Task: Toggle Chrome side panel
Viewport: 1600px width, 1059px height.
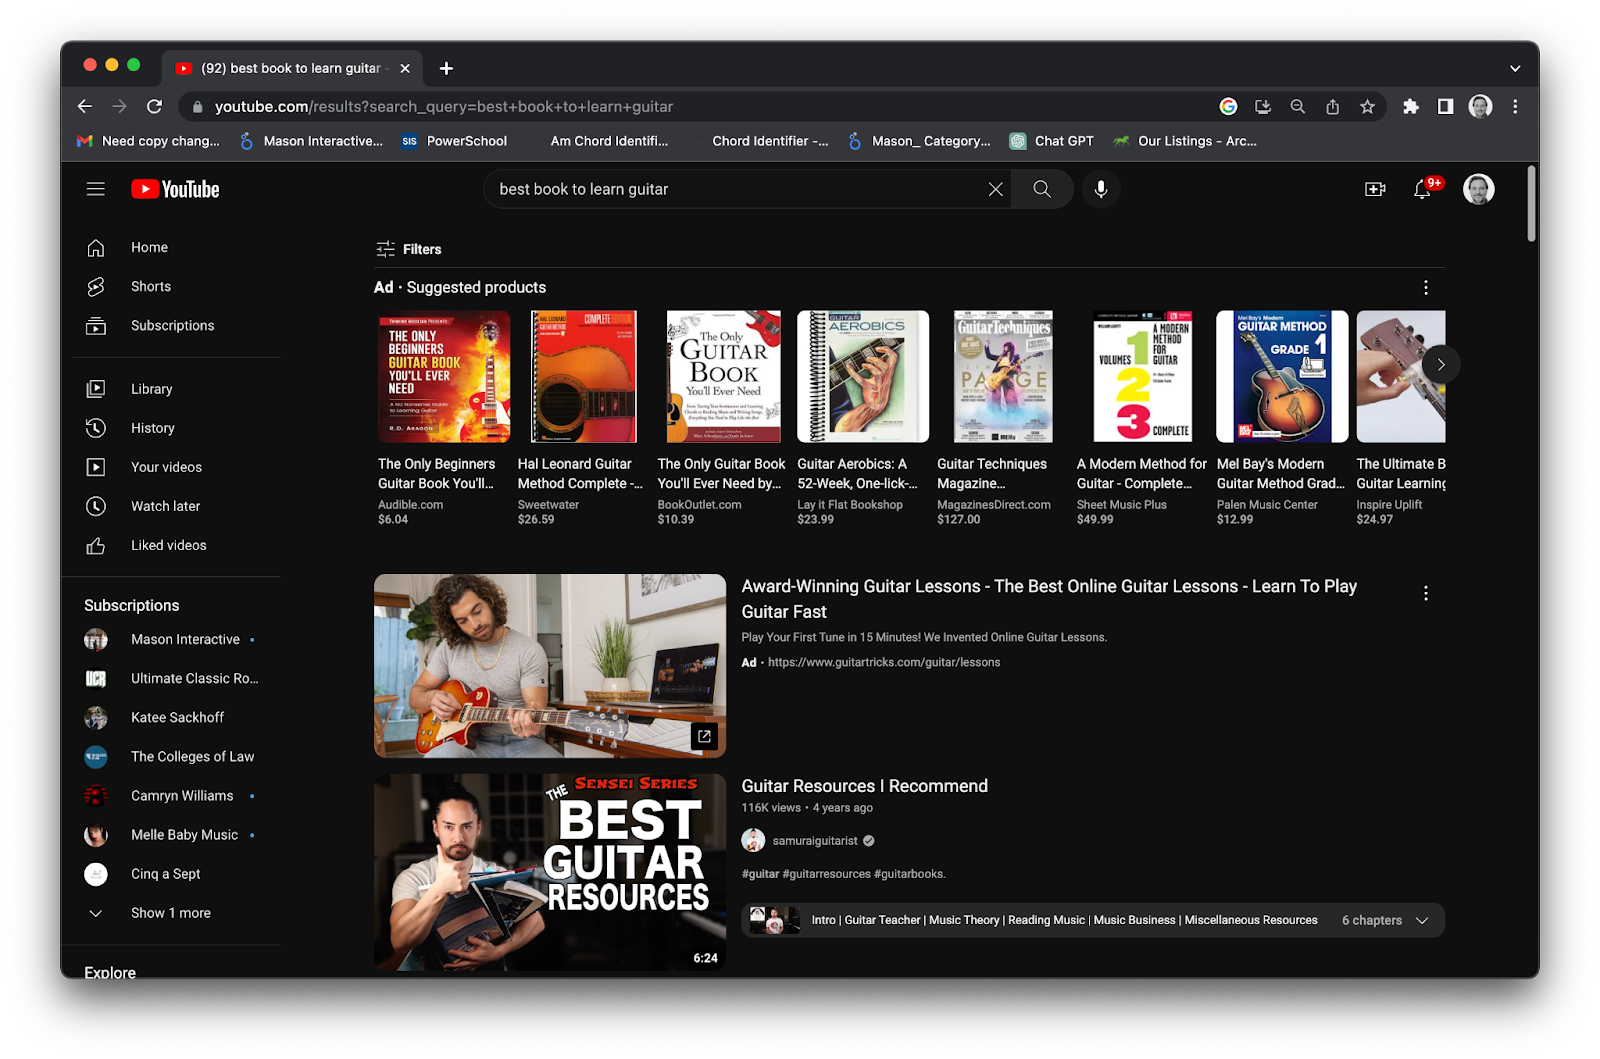Action: [x=1445, y=106]
